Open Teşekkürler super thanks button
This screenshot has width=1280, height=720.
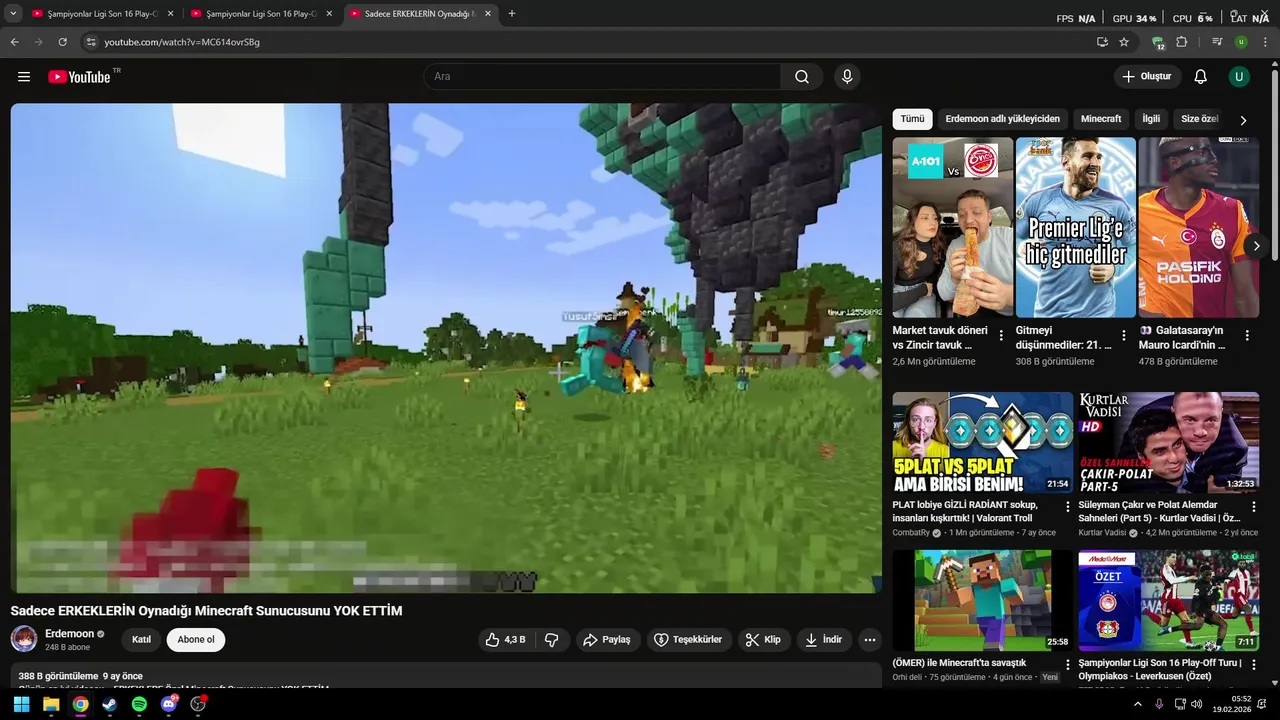[688, 640]
